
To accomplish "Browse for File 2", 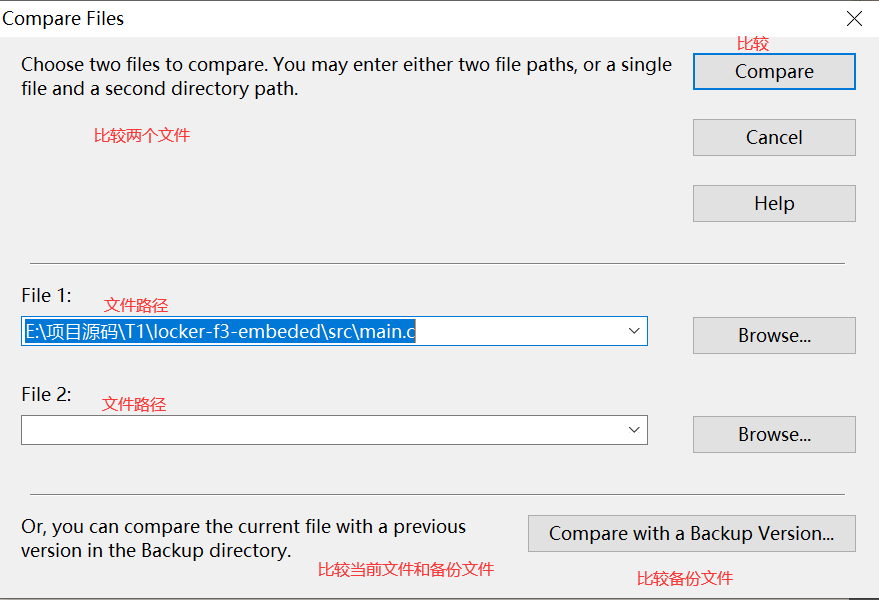I will (x=774, y=435).
